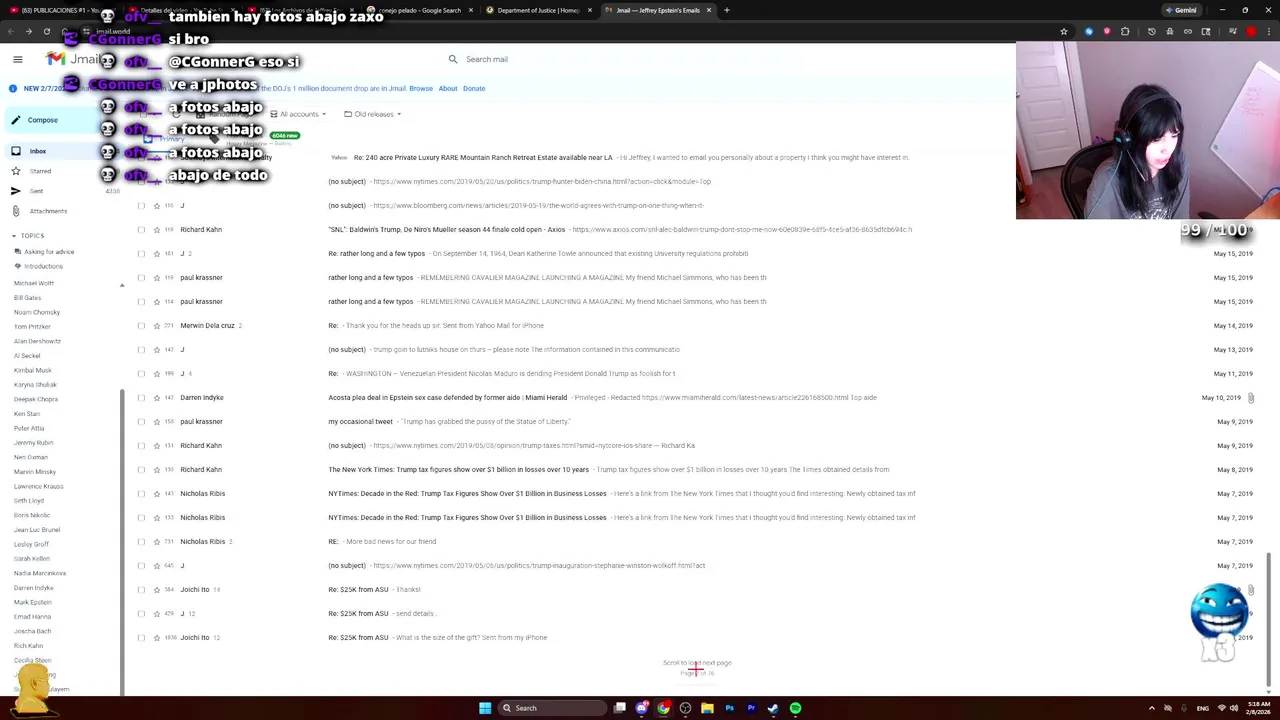Open the Windows Start menu
1280x720 pixels.
click(x=485, y=708)
